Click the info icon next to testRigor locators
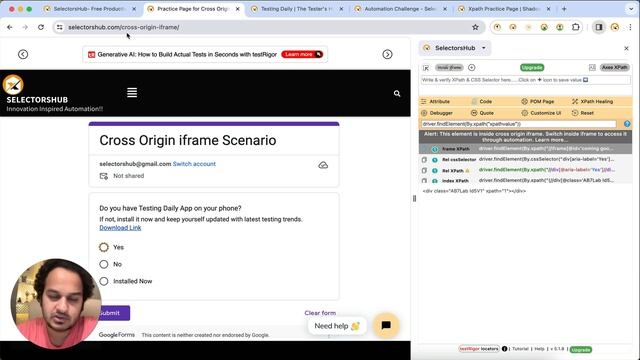The image size is (640, 360). point(504,349)
